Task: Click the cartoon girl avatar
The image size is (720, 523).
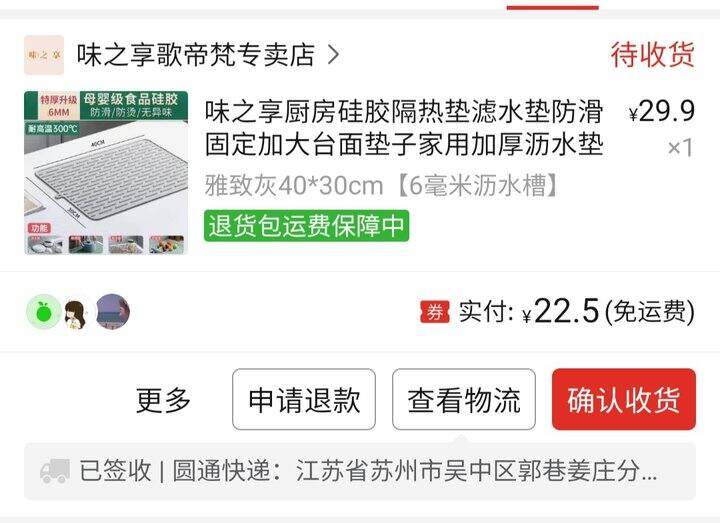Action: pos(76,313)
